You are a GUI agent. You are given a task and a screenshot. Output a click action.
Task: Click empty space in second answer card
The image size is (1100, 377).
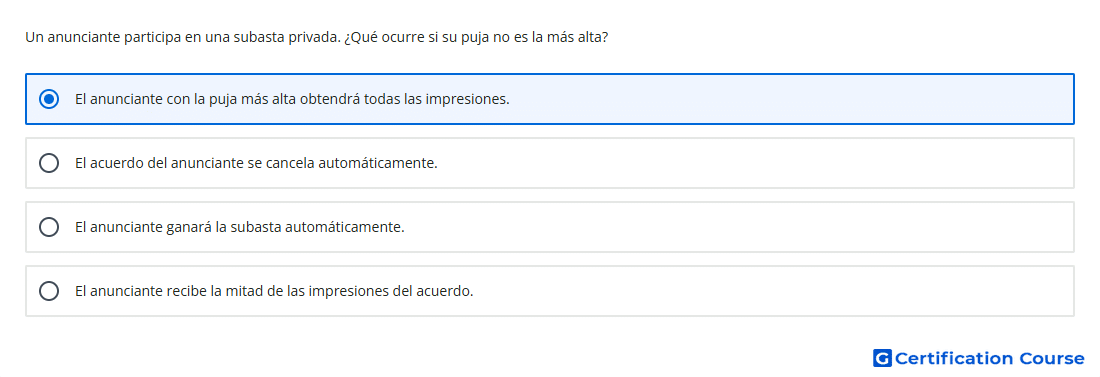758,163
